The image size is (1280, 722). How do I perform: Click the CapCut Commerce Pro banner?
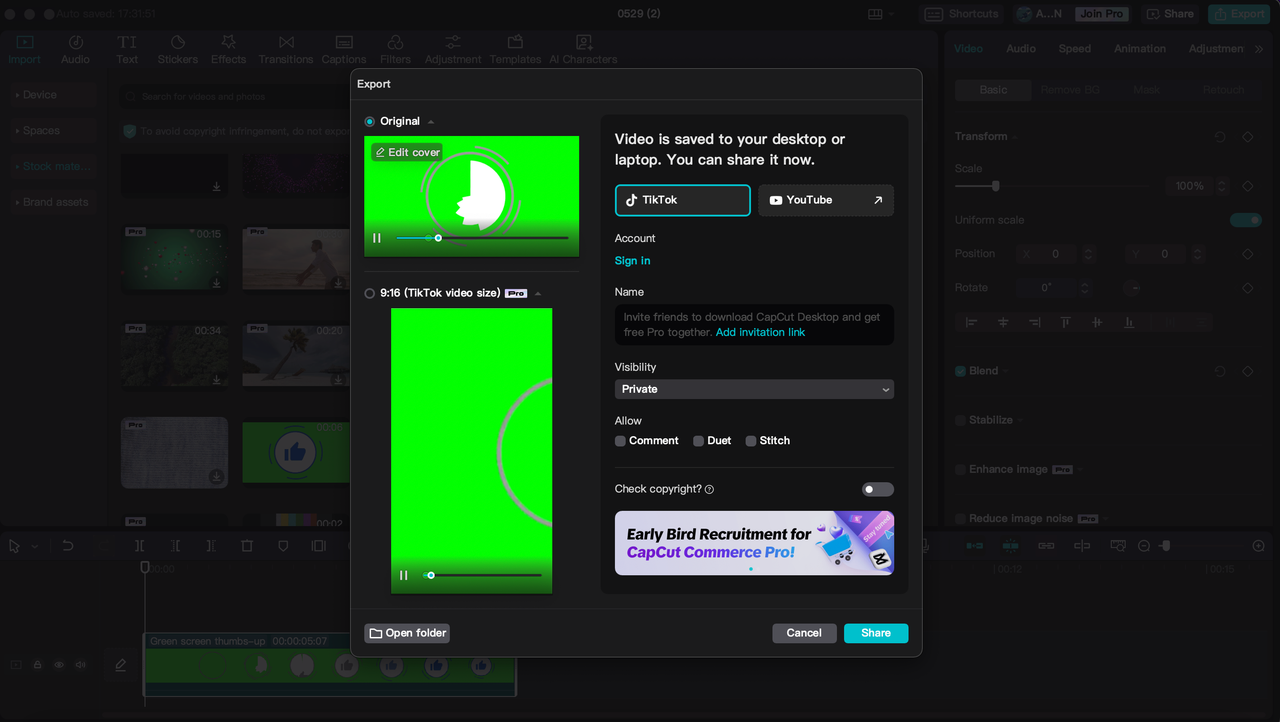754,543
